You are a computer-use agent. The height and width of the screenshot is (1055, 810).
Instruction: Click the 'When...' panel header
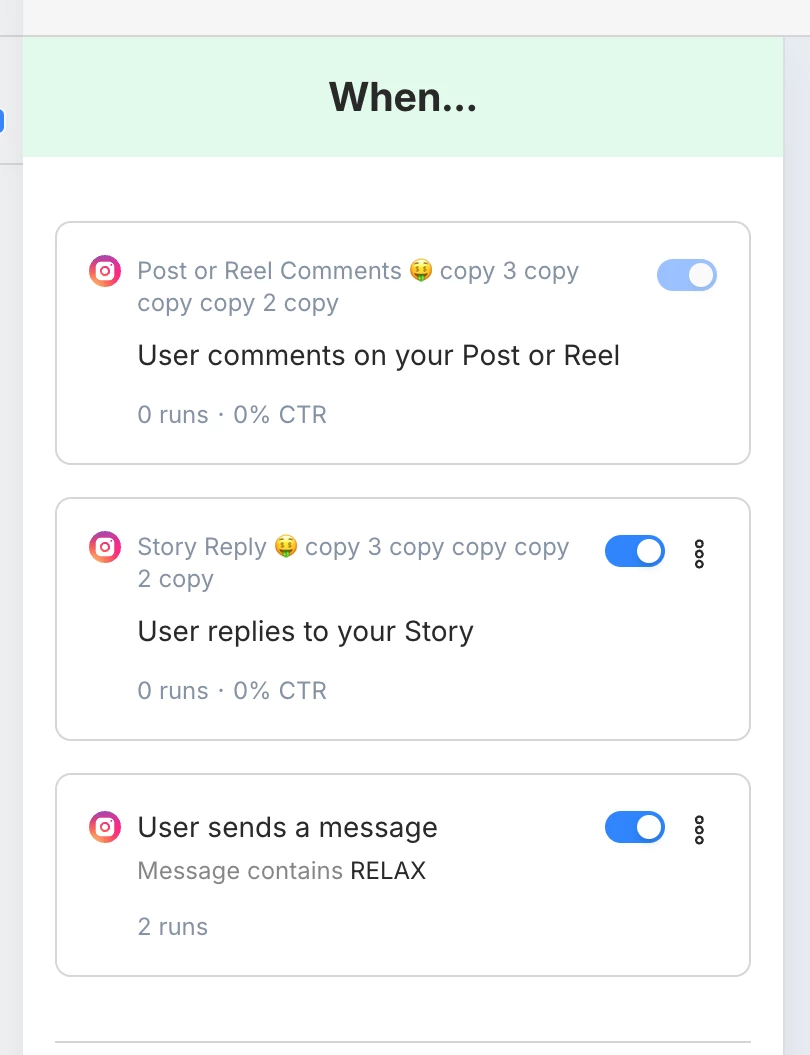[x=402, y=97]
